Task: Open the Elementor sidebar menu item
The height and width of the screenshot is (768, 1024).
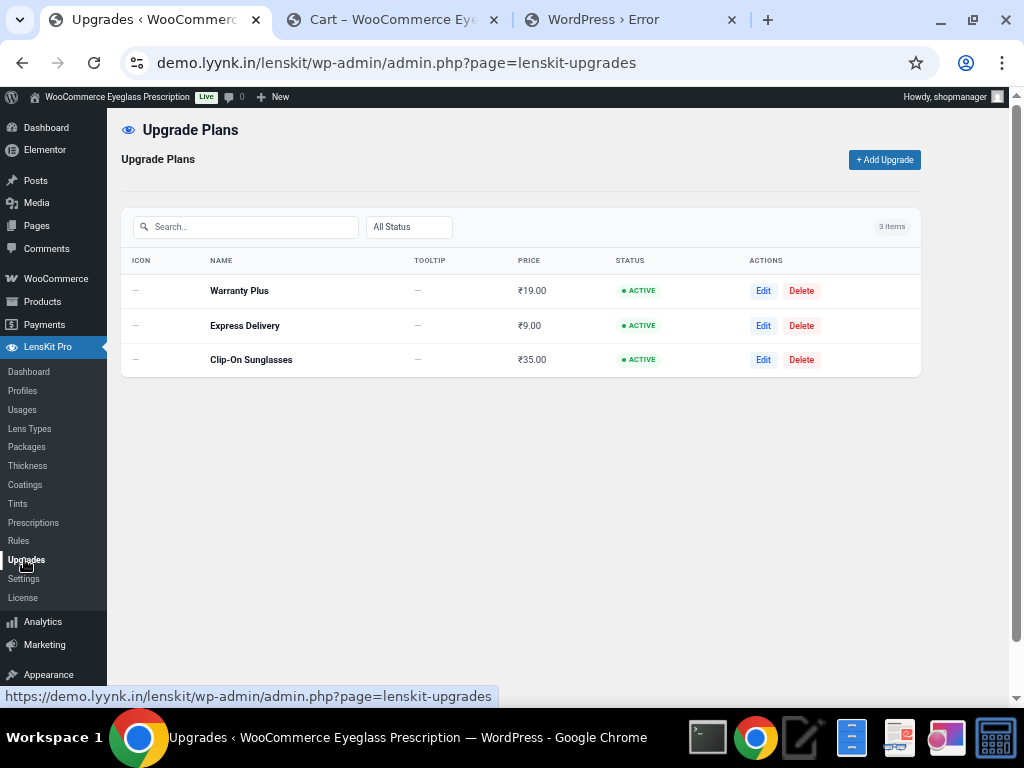Action: click(x=44, y=150)
